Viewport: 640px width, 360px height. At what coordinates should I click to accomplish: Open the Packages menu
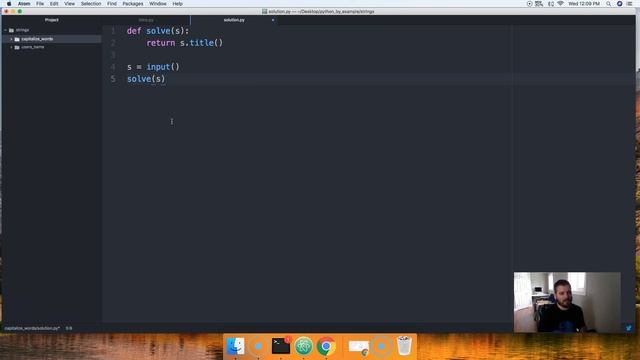click(133, 4)
